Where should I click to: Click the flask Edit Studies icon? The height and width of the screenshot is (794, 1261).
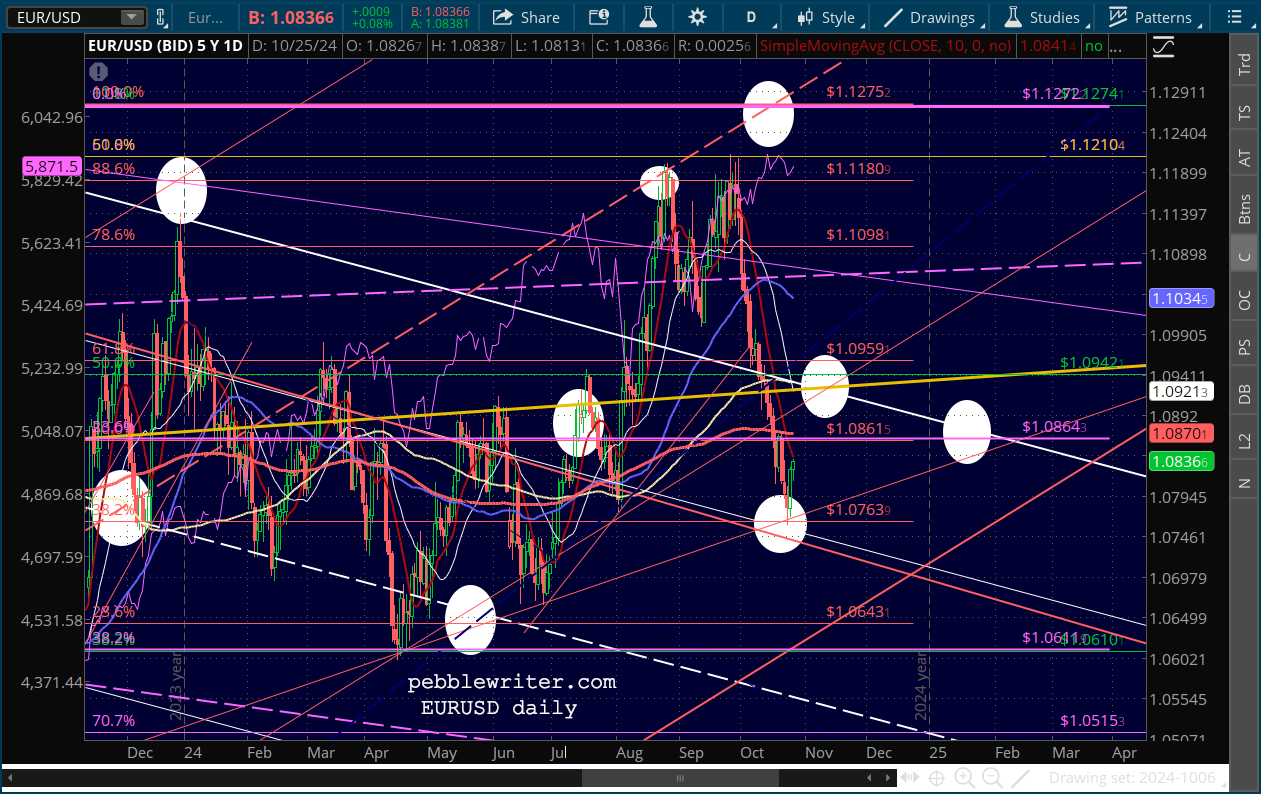click(x=649, y=17)
